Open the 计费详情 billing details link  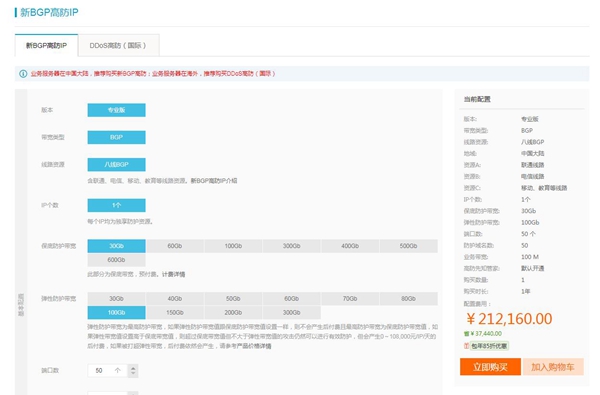point(173,274)
